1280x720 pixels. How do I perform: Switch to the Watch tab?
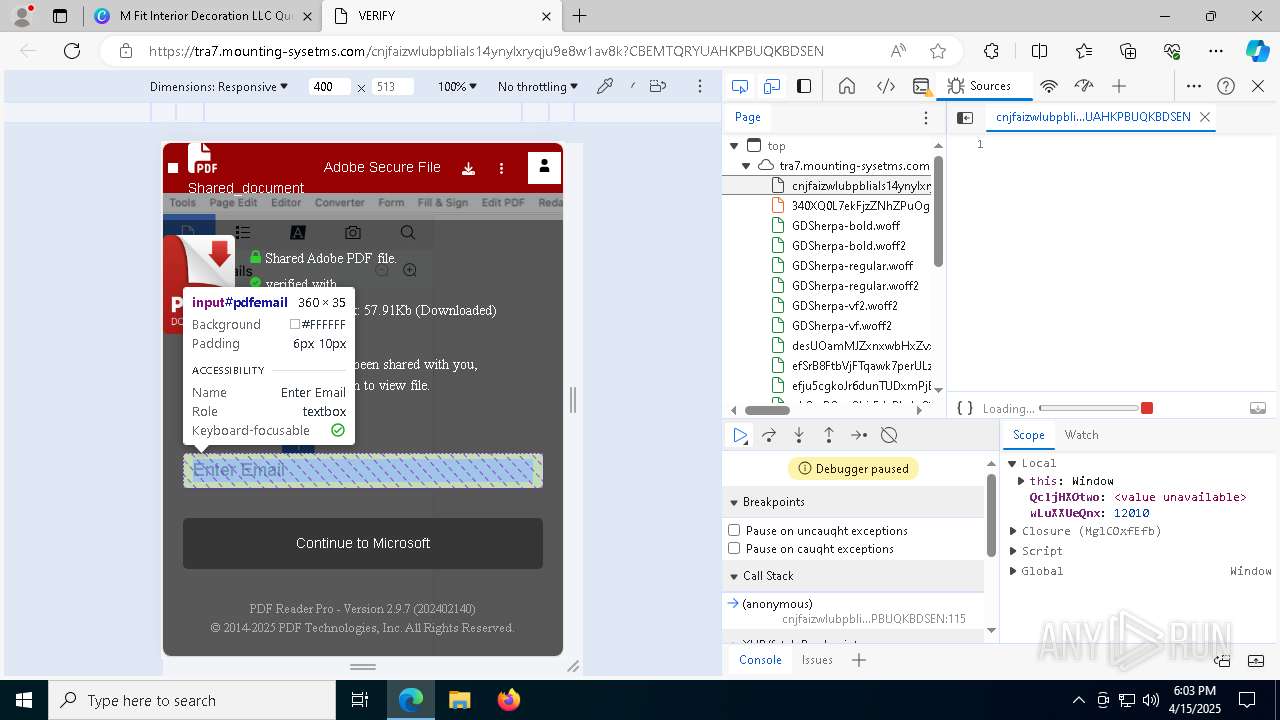click(1081, 435)
